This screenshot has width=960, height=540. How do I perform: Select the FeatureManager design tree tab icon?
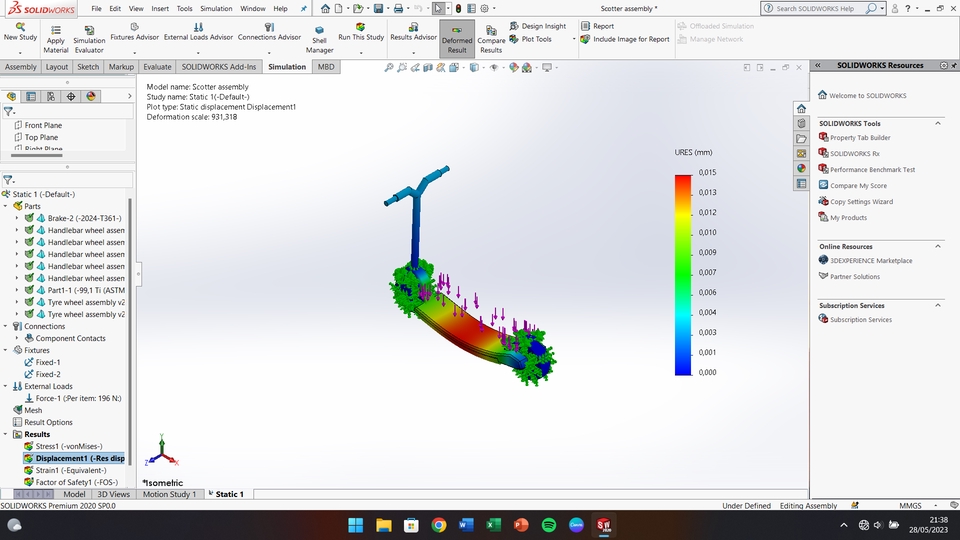(11, 96)
